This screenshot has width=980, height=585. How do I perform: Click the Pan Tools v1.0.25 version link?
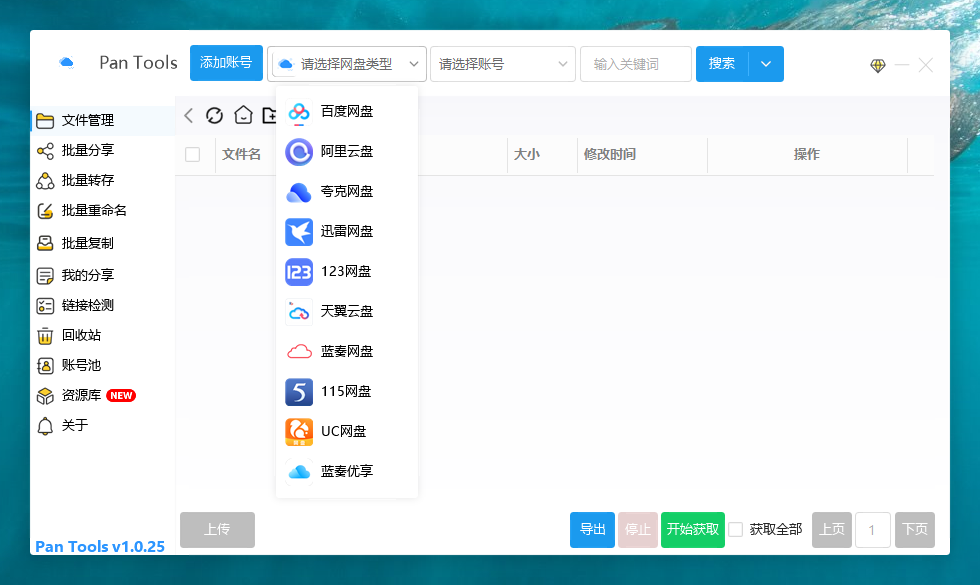(x=100, y=546)
